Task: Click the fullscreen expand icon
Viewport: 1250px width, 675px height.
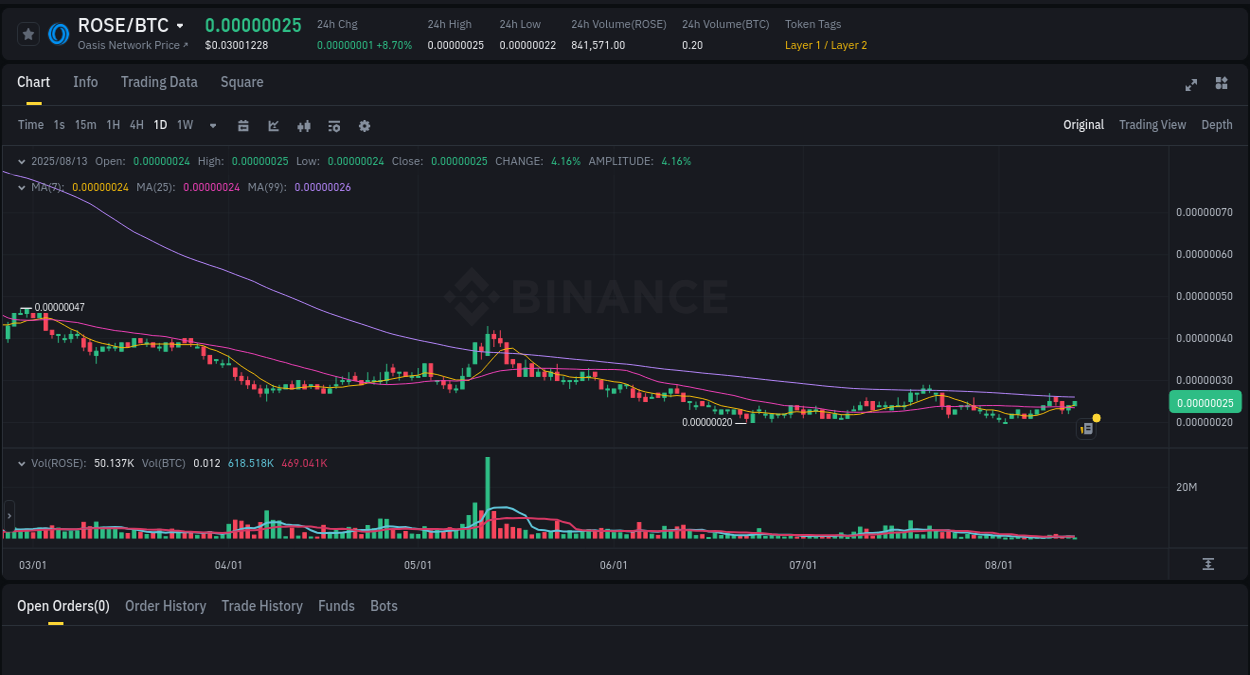Action: pos(1190,85)
